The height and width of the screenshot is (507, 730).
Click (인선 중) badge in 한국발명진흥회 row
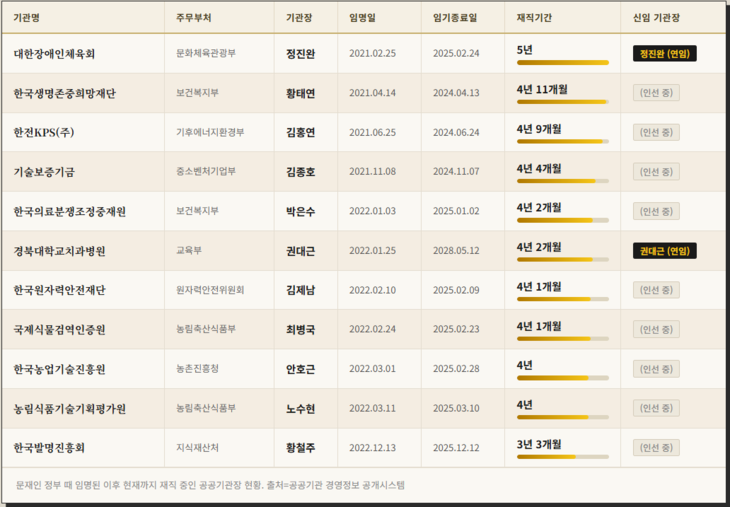click(x=656, y=447)
